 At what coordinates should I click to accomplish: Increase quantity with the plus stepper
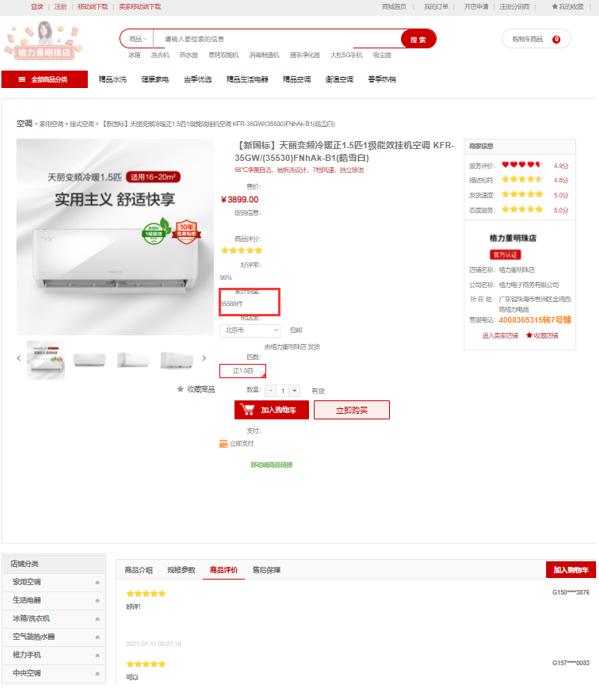pos(294,390)
